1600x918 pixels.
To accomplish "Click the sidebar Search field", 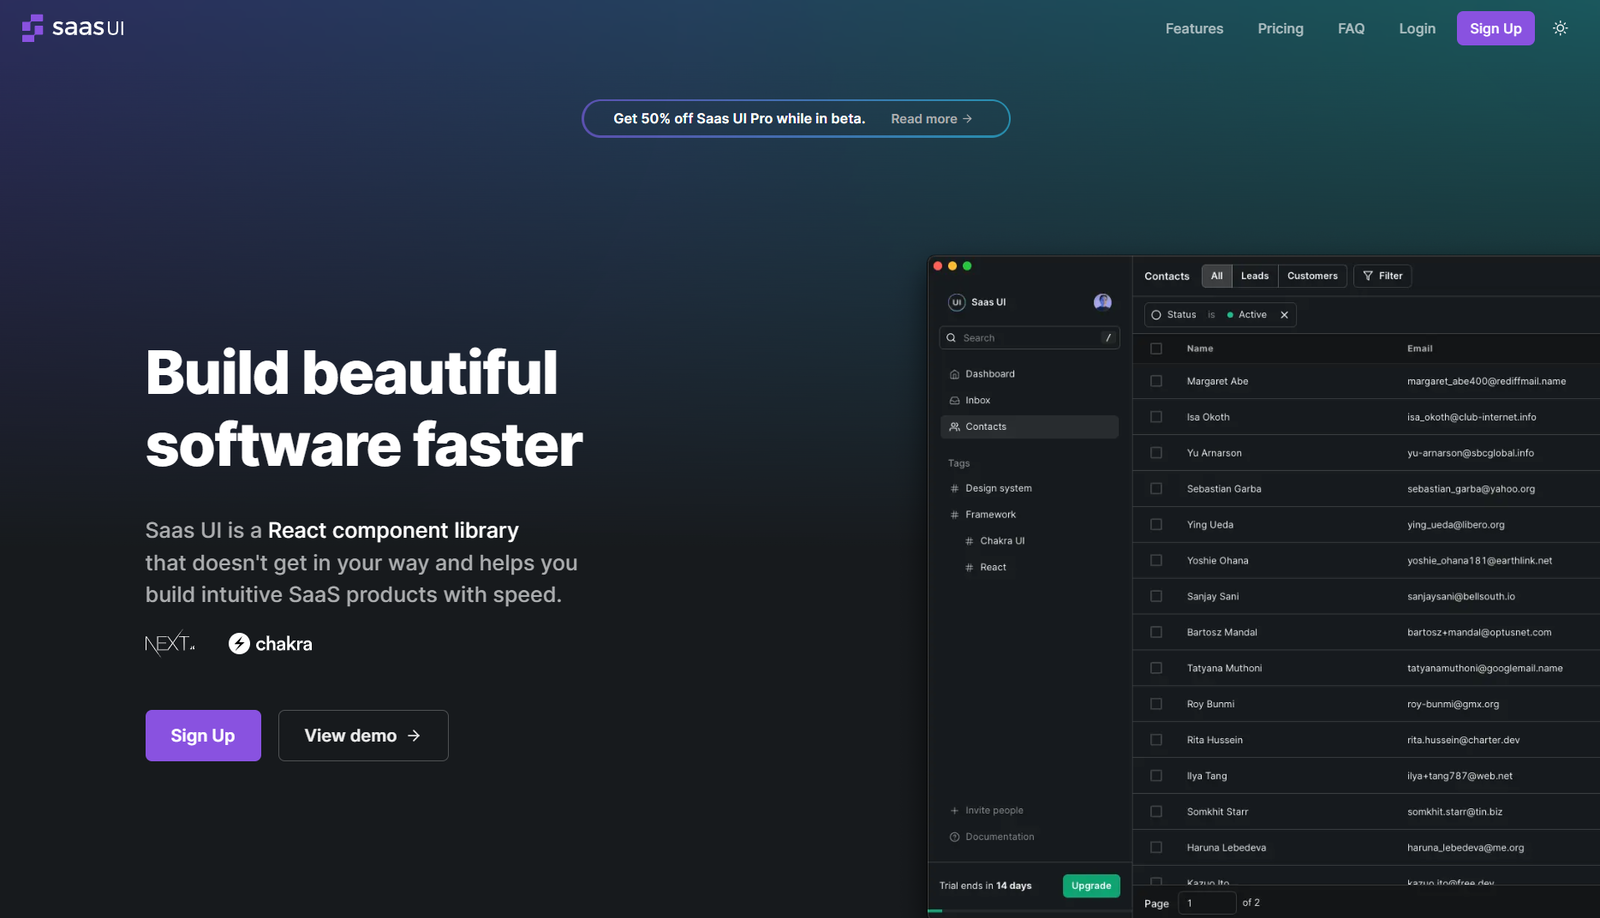I will pyautogui.click(x=1029, y=338).
